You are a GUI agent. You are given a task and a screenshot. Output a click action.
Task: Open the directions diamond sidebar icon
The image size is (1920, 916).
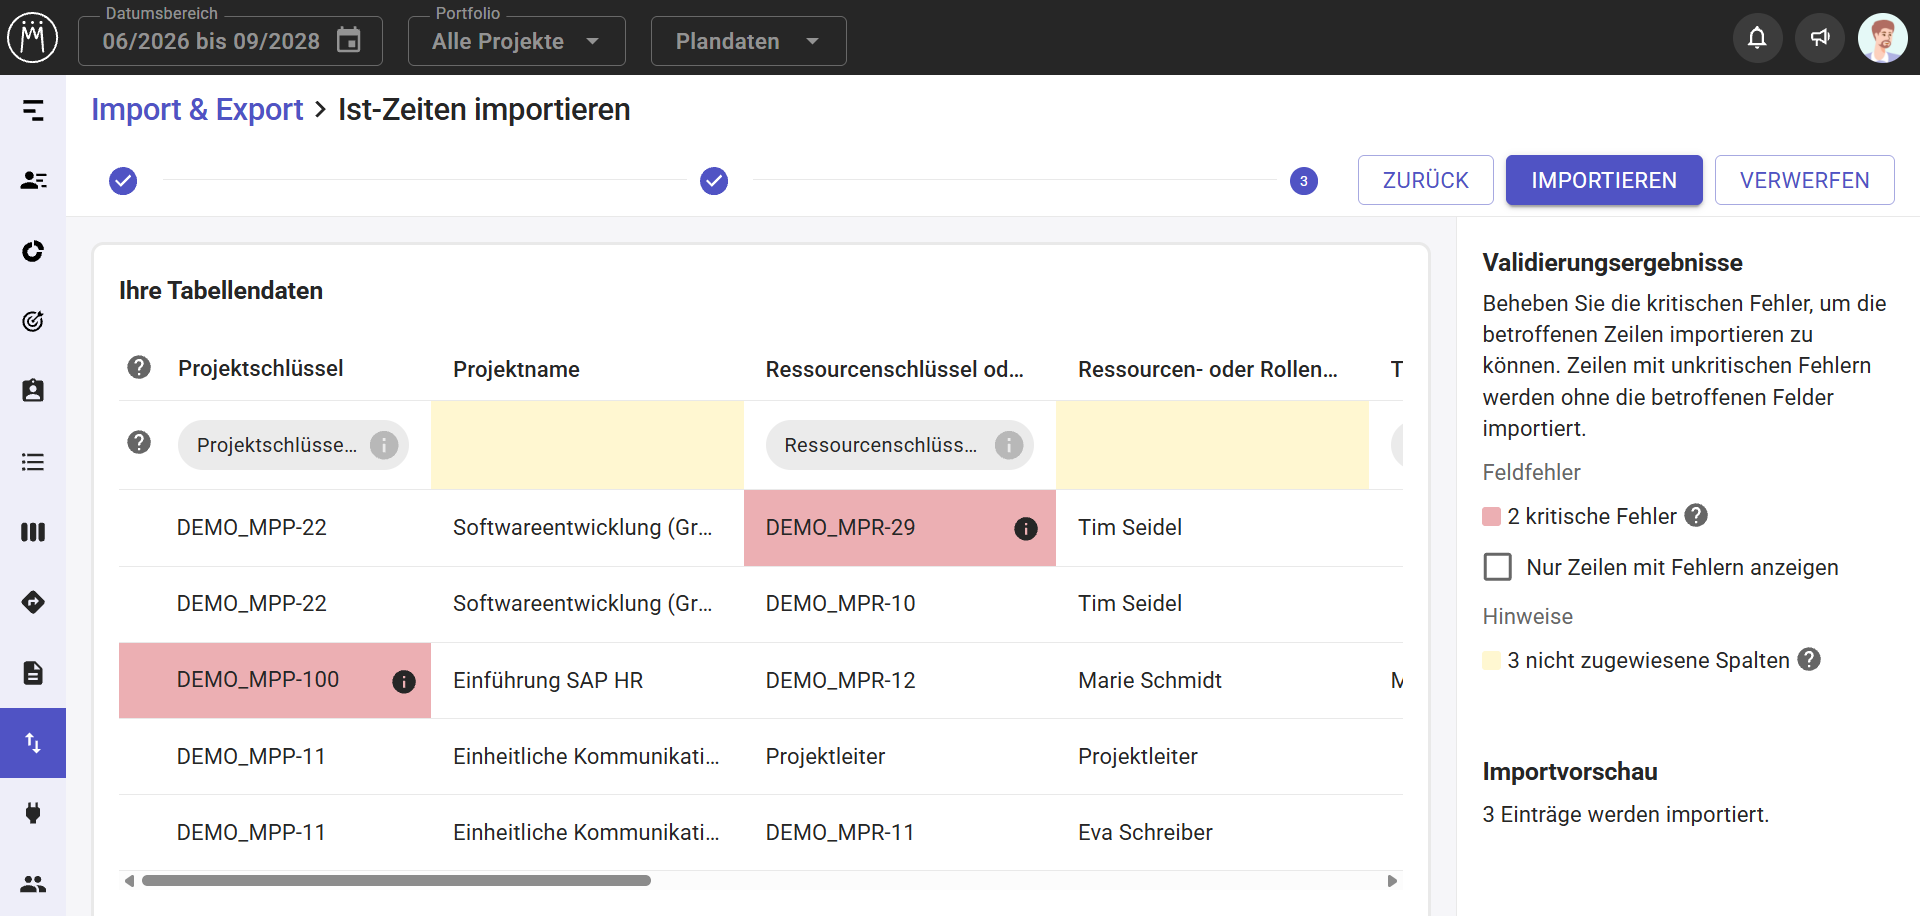[33, 602]
